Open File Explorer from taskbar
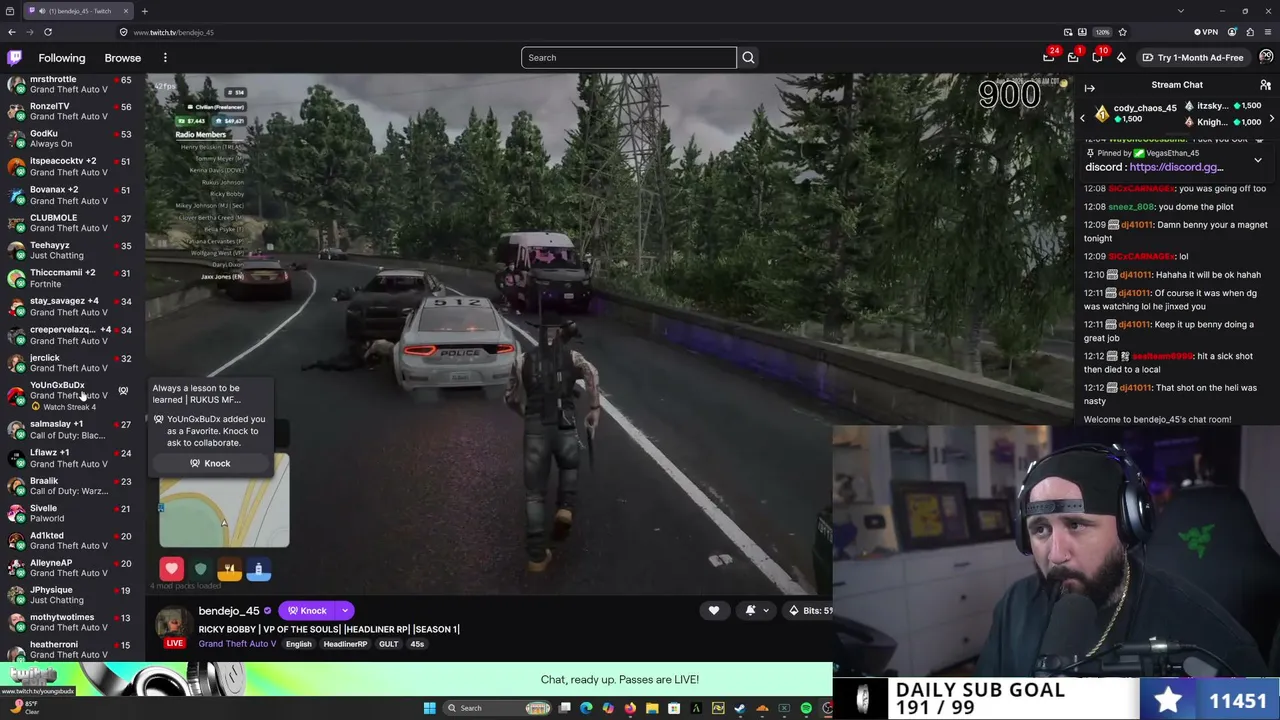The image size is (1280, 720). (652, 708)
